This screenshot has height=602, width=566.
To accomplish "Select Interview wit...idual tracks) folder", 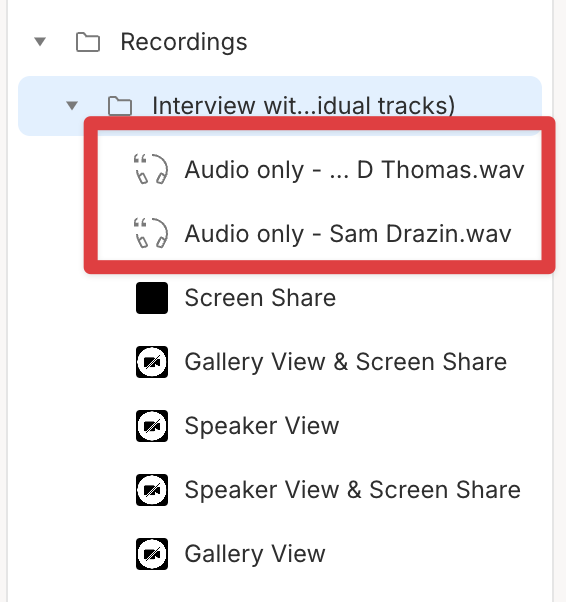I will pyautogui.click(x=280, y=106).
